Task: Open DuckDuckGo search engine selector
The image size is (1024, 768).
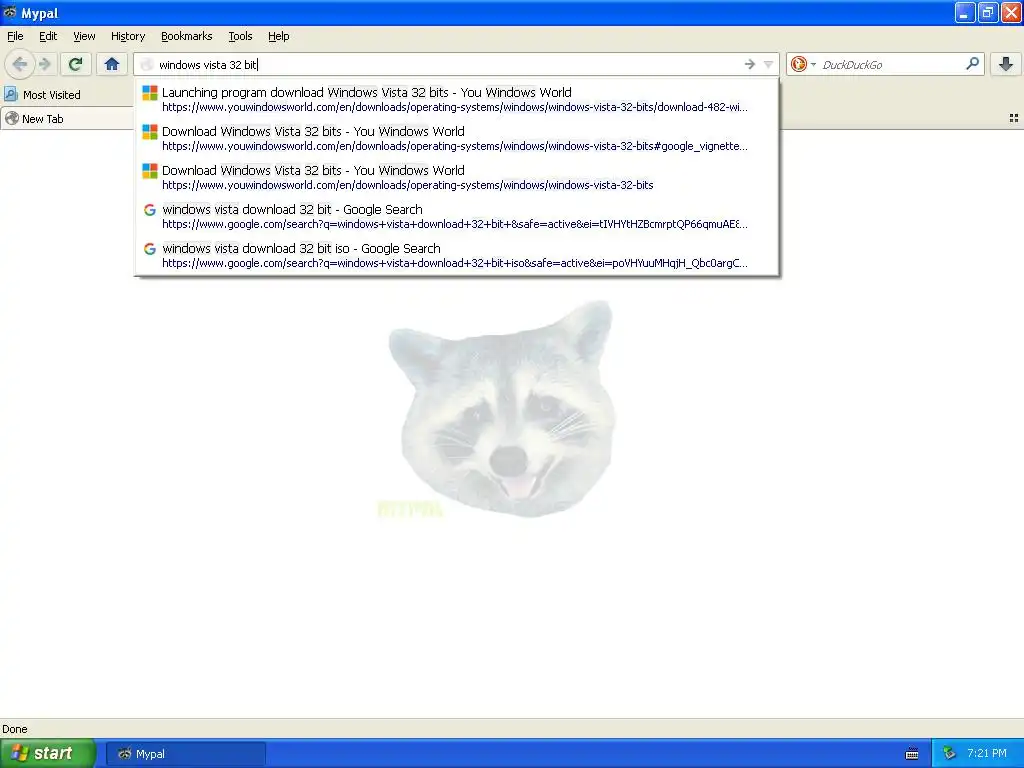Action: click(803, 64)
